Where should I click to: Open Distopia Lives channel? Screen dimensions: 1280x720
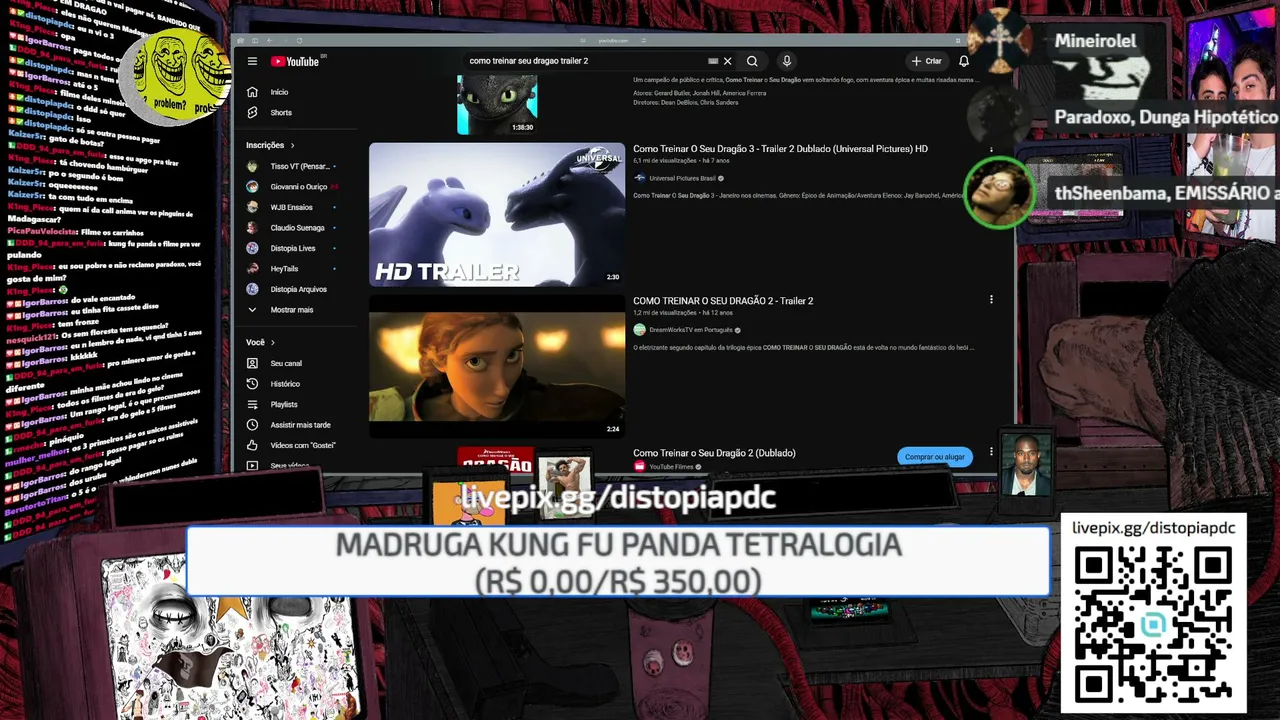point(293,248)
